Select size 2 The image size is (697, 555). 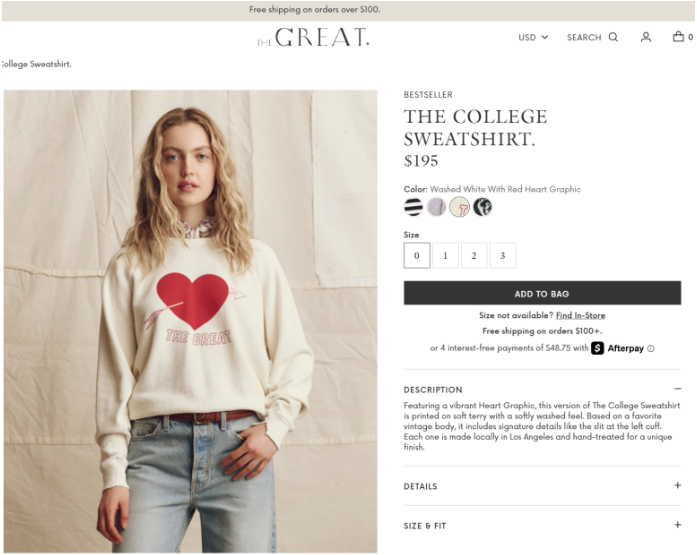(x=474, y=256)
